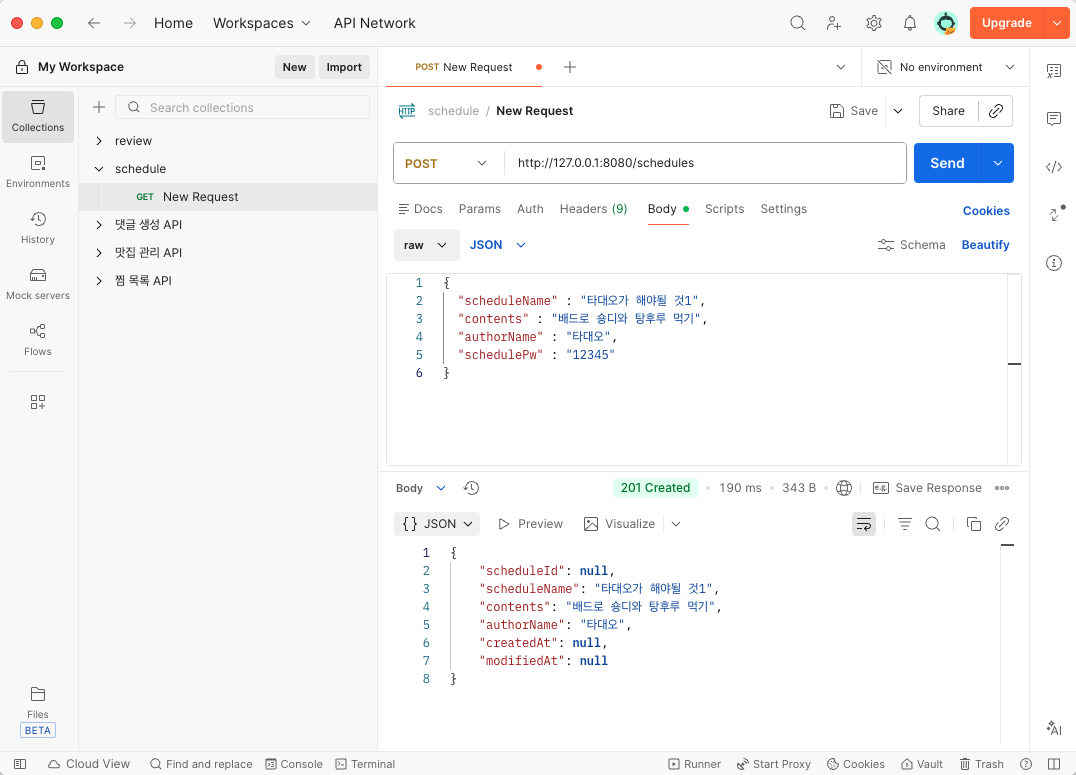
Task: Open the Environments sidebar panel
Action: (x=38, y=172)
